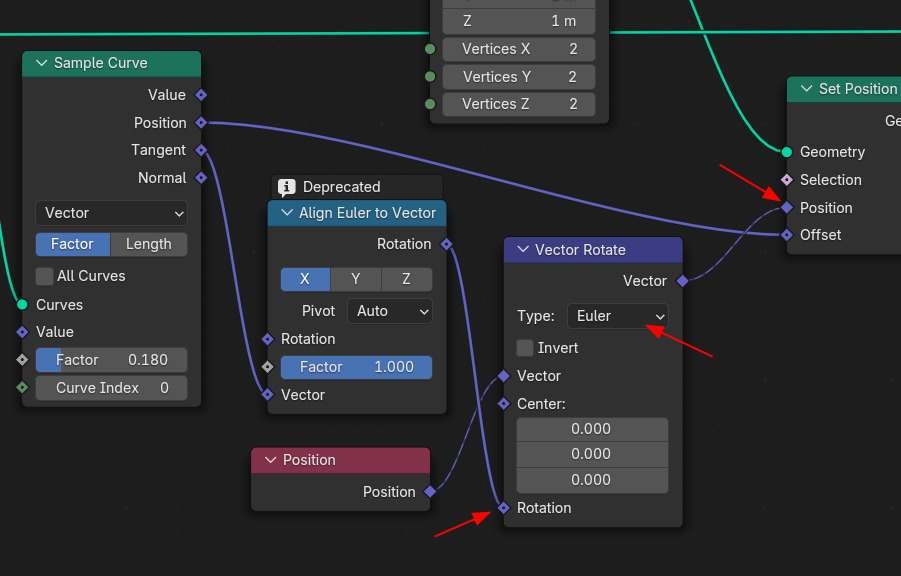
Task: Click the Vertices Z input socket
Action: tap(430, 104)
